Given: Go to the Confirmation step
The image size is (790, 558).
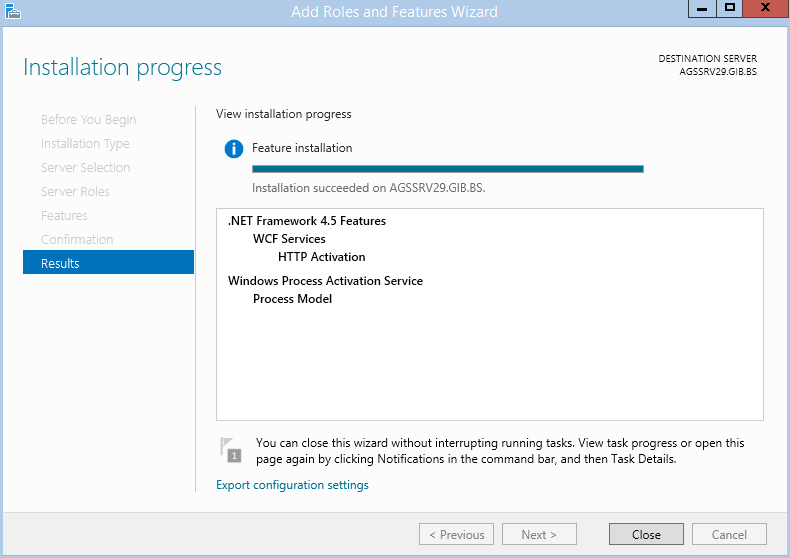Looking at the screenshot, I should (x=77, y=239).
